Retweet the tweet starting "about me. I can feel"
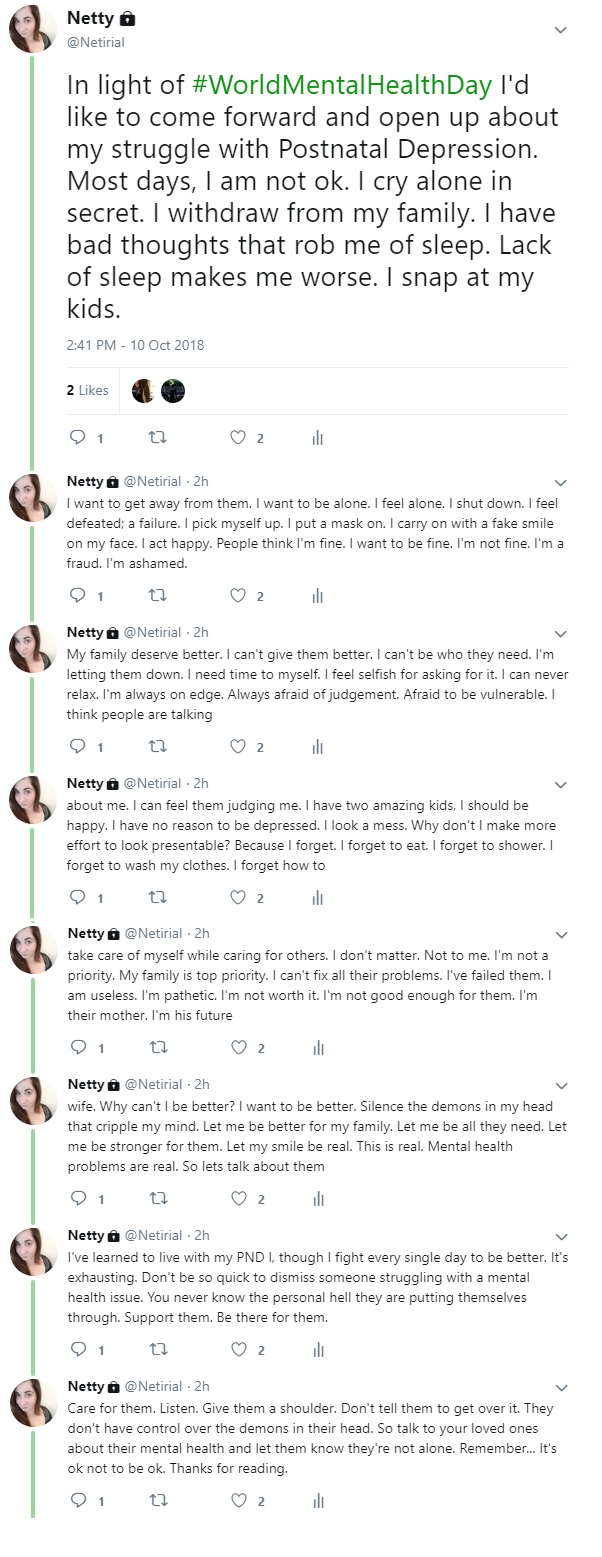Image resolution: width=602 pixels, height=1557 pixels. coord(157,897)
